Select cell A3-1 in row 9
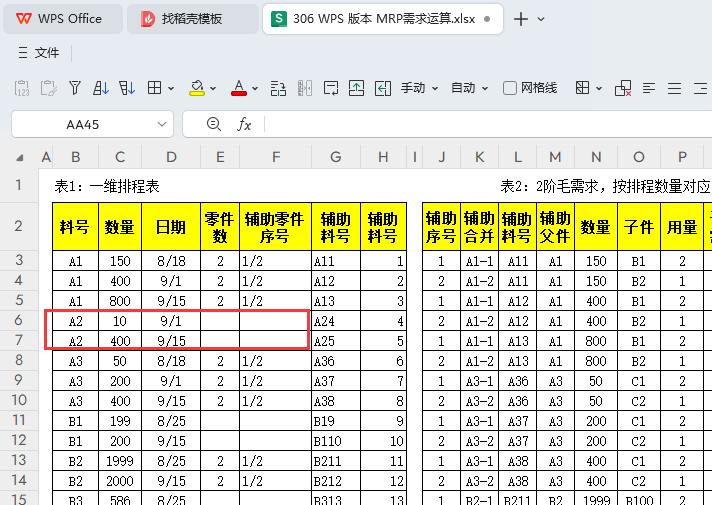This screenshot has width=712, height=505. click(x=479, y=381)
